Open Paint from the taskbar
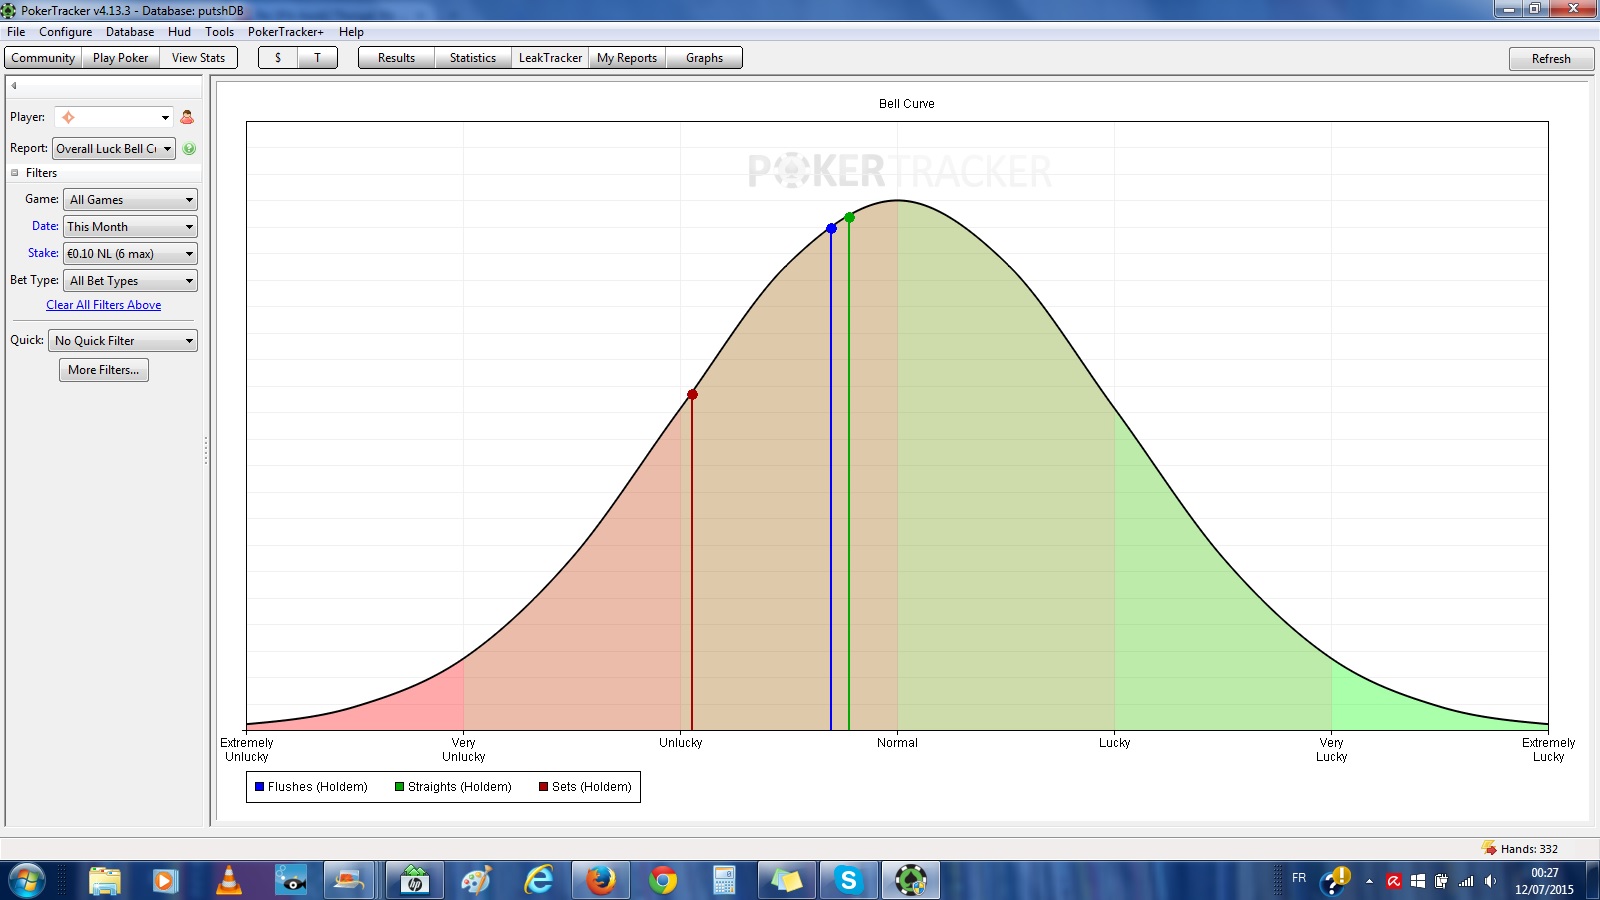 click(476, 881)
